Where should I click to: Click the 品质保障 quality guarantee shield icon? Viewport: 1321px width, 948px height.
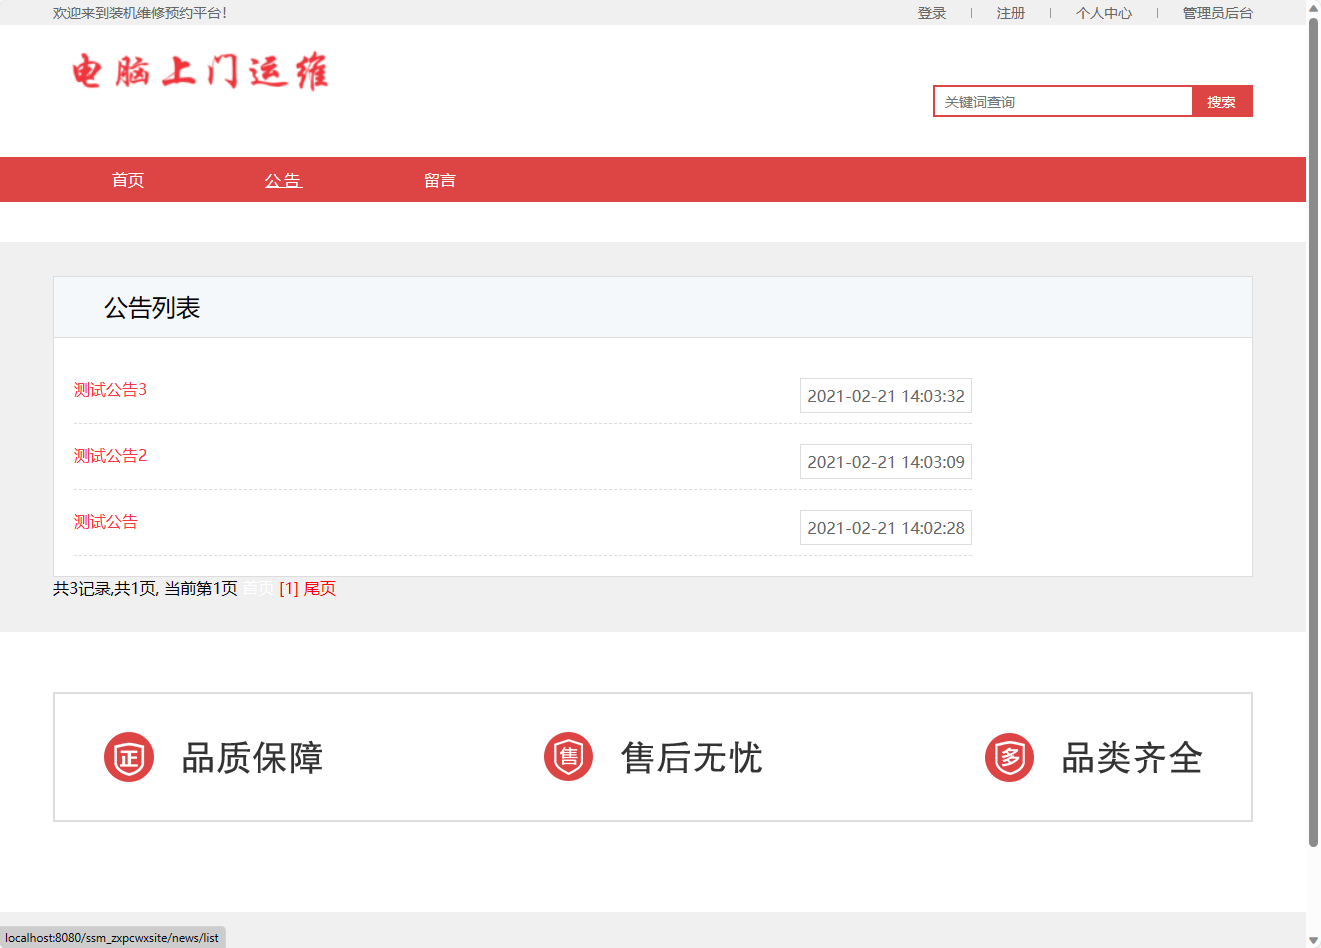click(128, 757)
